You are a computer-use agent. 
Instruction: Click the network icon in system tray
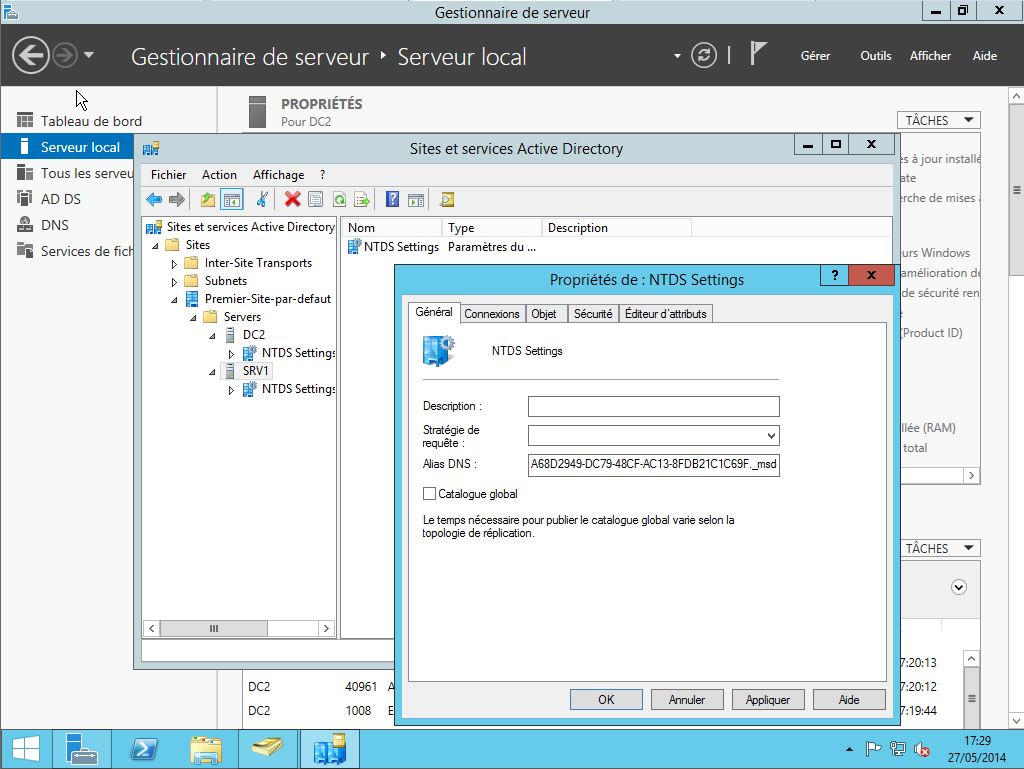click(x=898, y=749)
